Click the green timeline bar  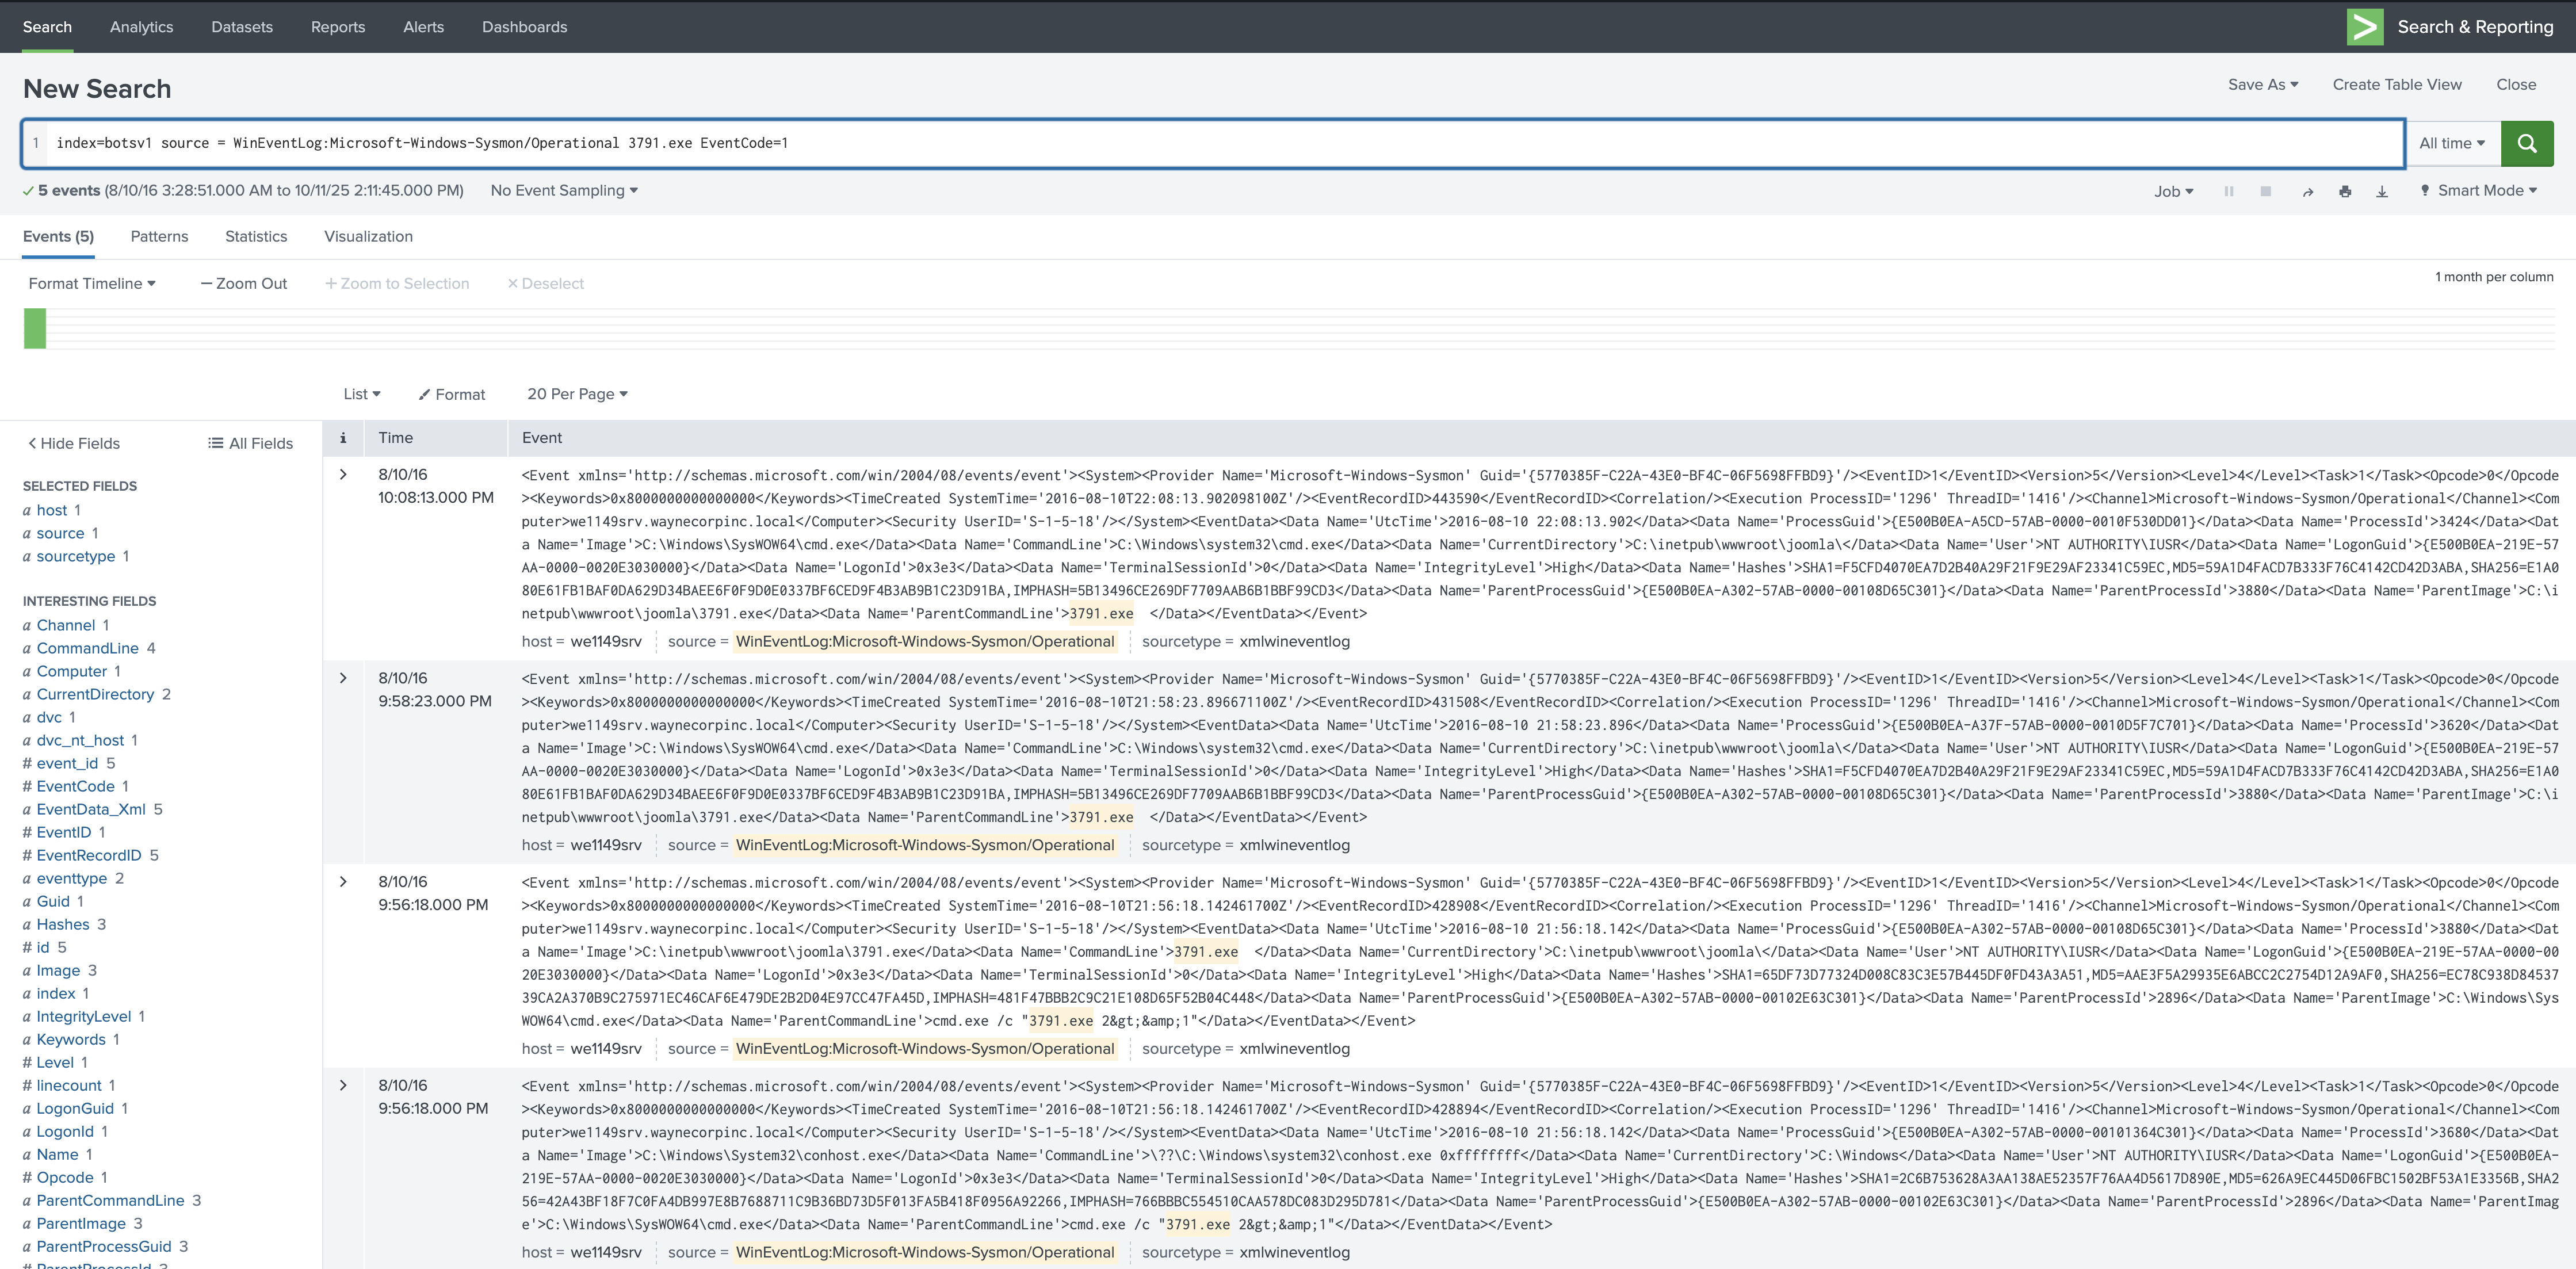click(35, 328)
